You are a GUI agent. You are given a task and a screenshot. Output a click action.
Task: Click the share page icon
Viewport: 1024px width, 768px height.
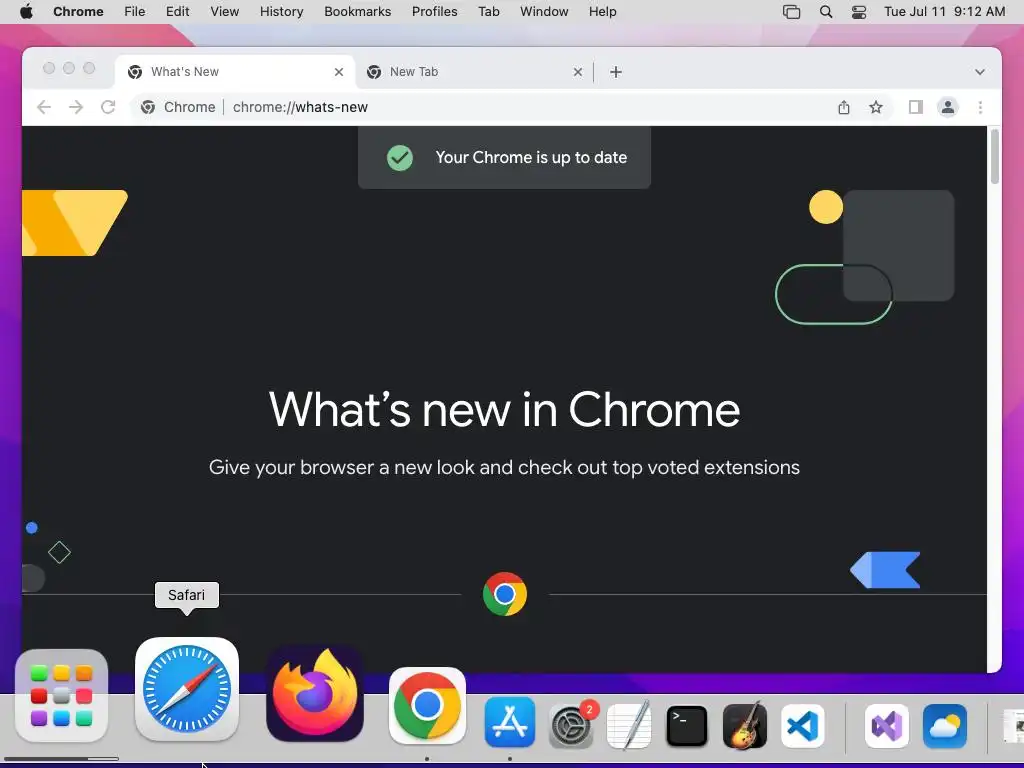844,107
